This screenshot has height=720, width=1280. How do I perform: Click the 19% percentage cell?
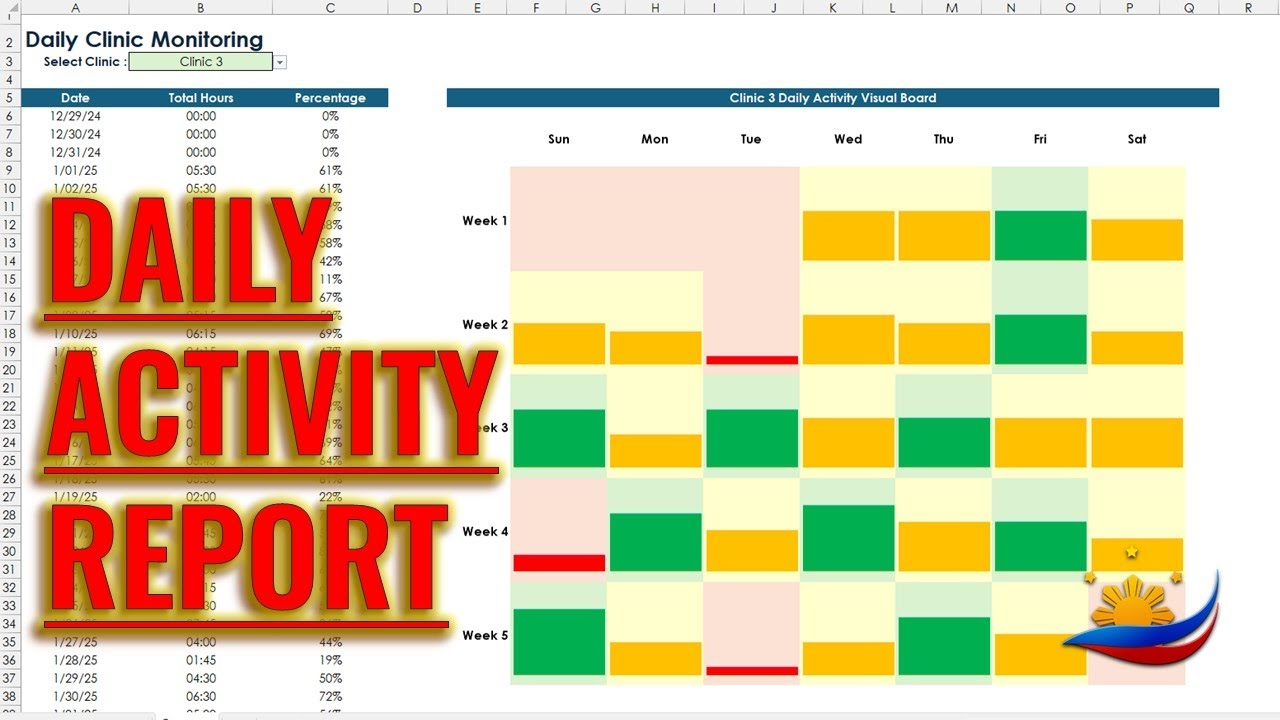pyautogui.click(x=330, y=660)
